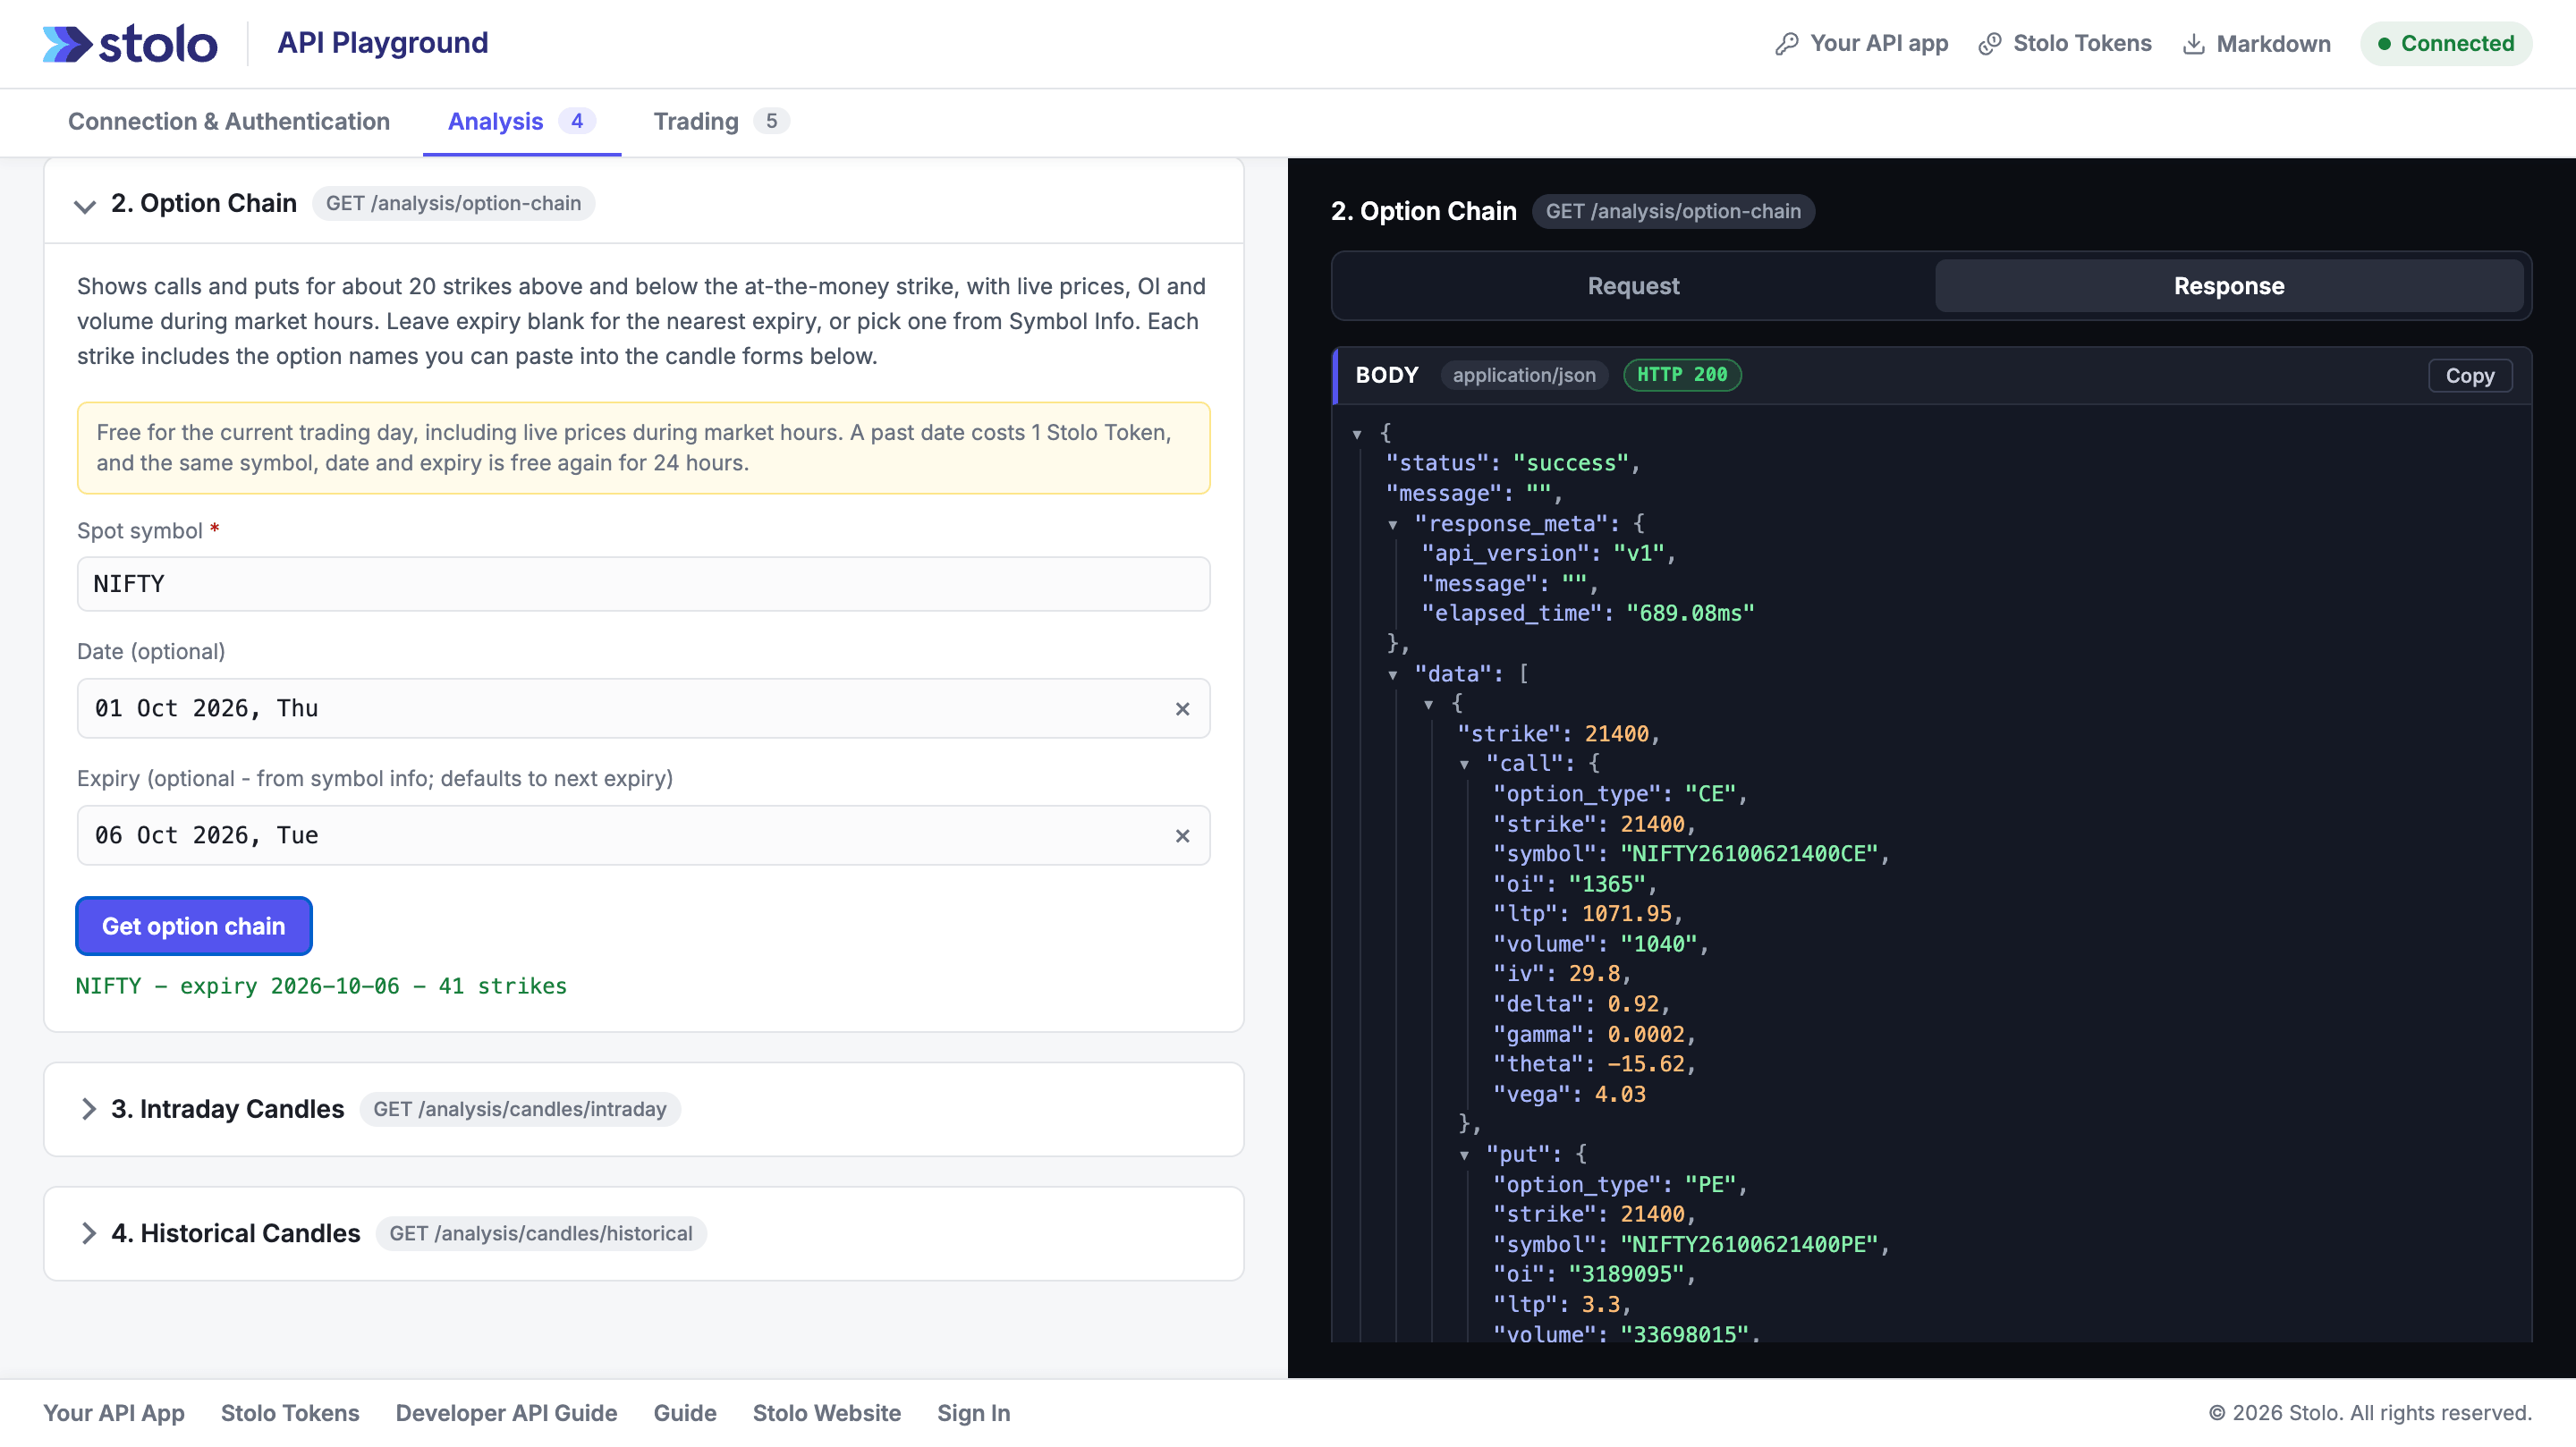This screenshot has height=1447, width=2576.
Task: Click the "NIFTY26100621400CE" symbol value
Action: coord(1749,854)
